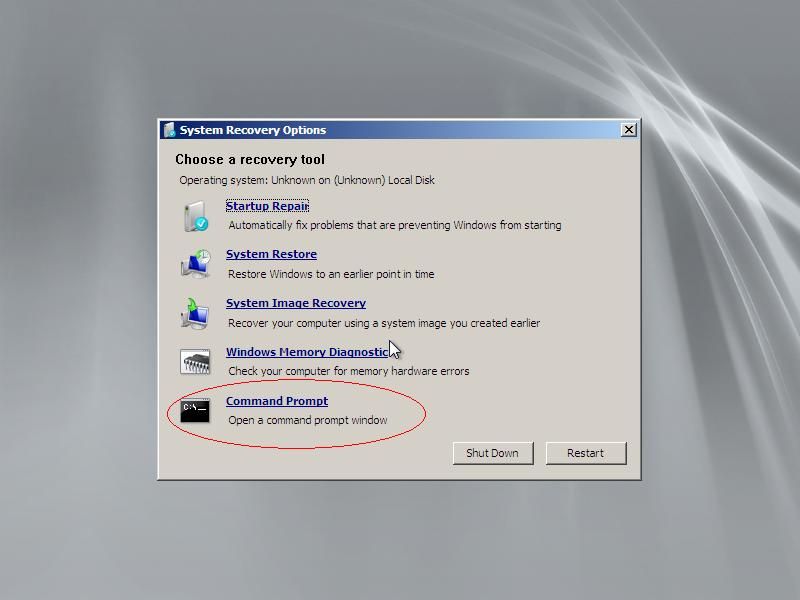Click the Windows Memory Diagnostic chip icon

[195, 361]
